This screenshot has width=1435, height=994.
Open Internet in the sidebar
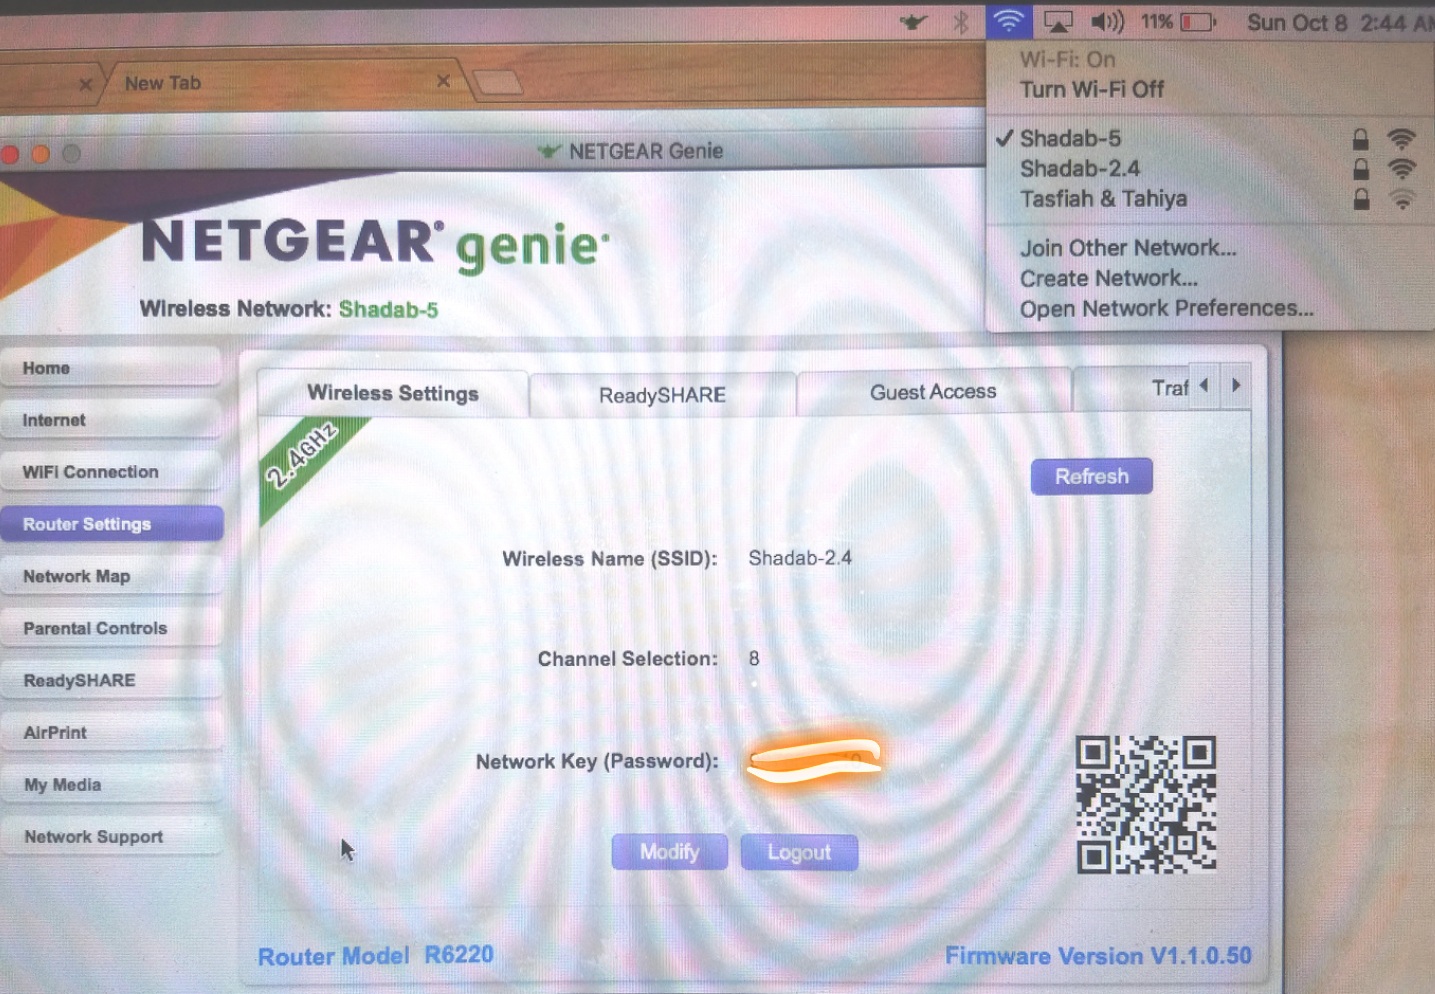point(111,420)
